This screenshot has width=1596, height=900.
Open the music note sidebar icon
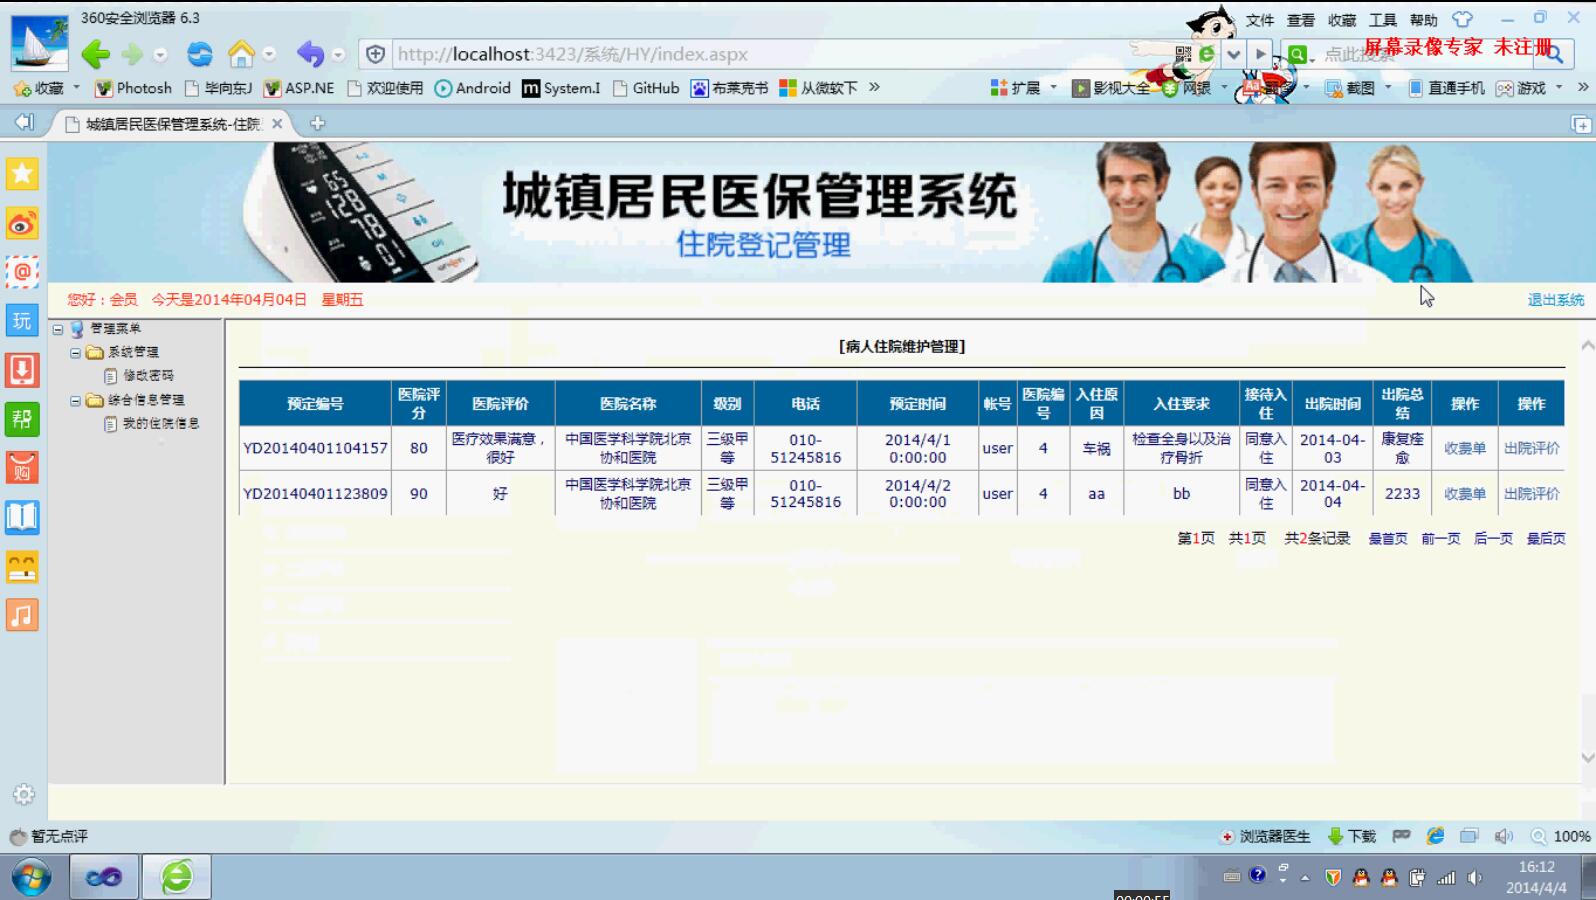tap(22, 615)
